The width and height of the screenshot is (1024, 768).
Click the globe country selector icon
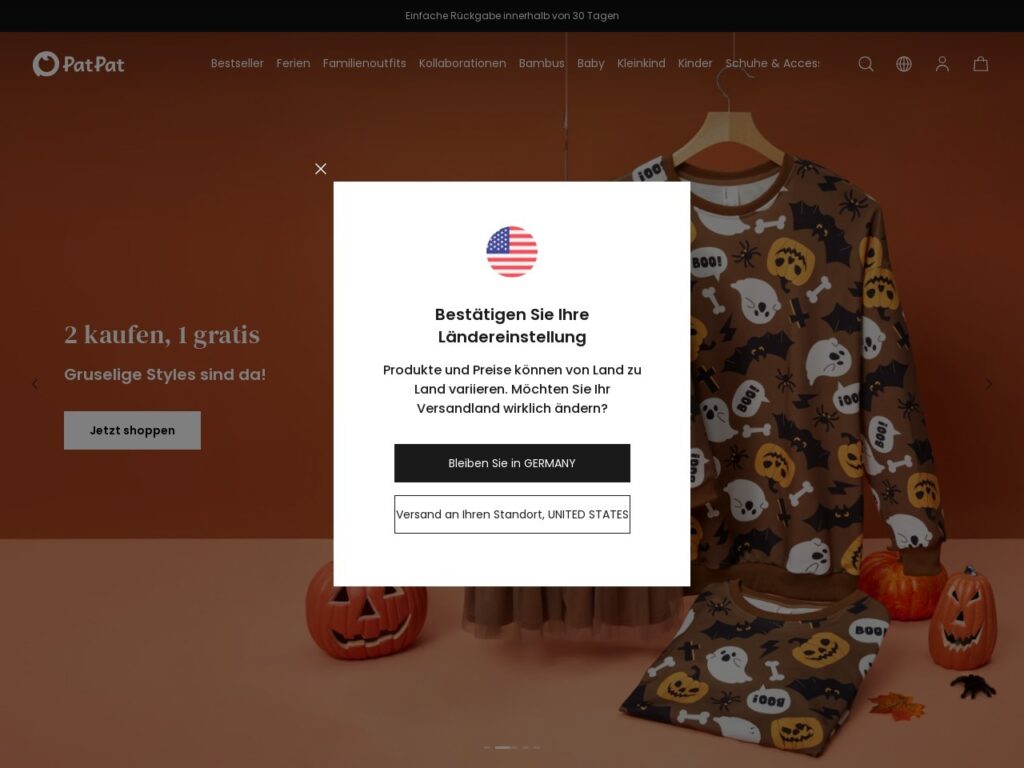pyautogui.click(x=904, y=63)
